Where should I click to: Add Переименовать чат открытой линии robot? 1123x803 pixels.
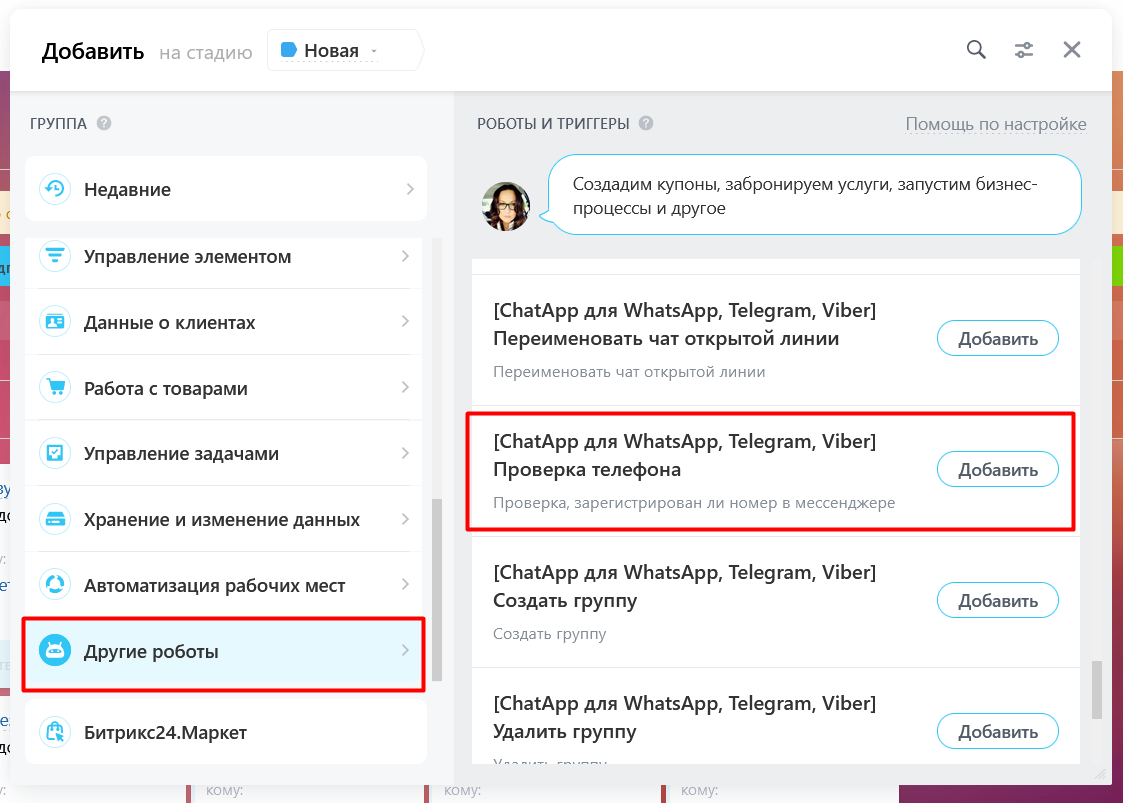pos(997,339)
